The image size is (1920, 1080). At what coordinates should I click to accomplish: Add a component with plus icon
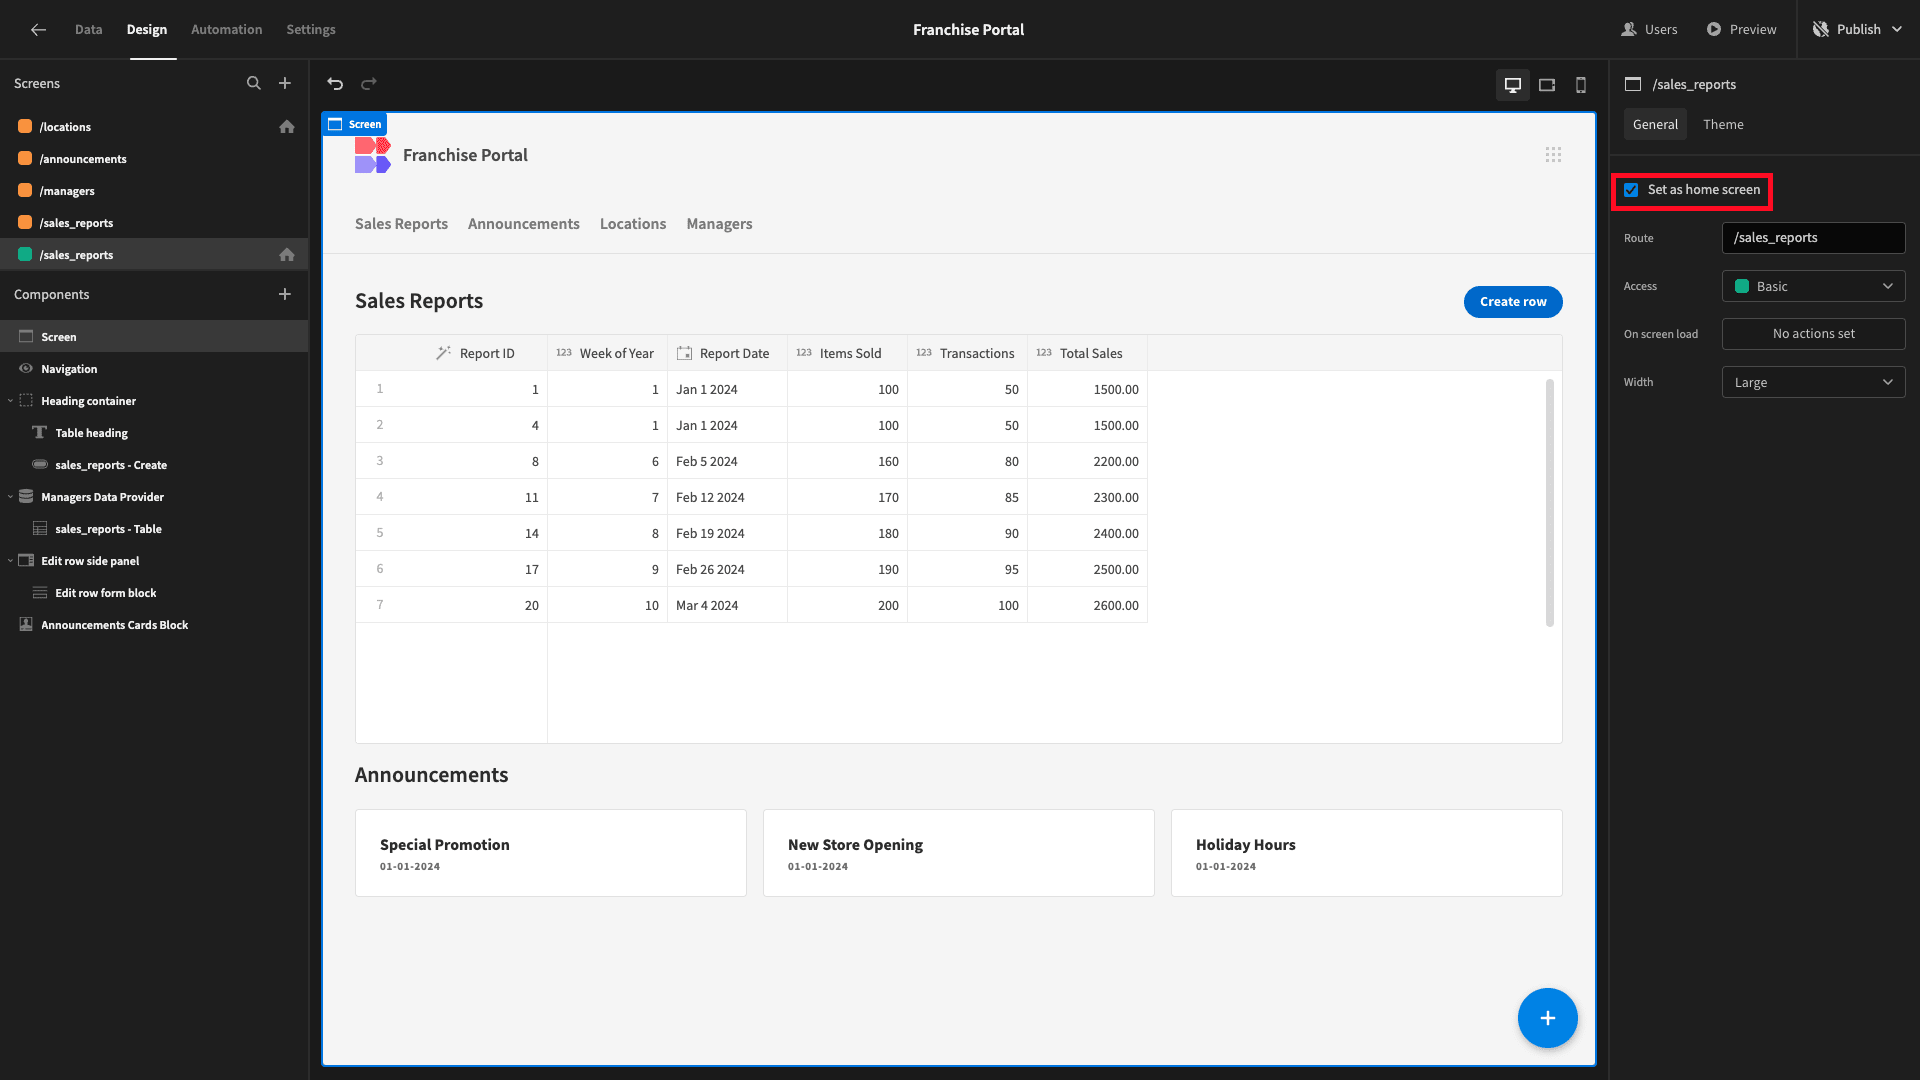(285, 294)
